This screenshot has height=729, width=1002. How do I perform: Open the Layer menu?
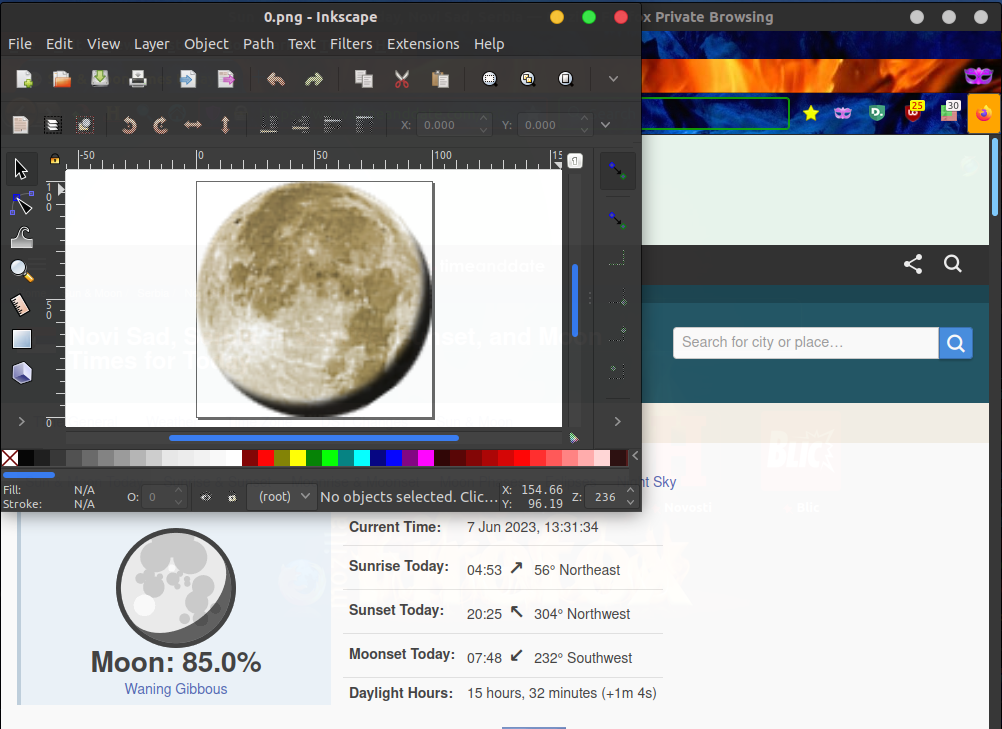[151, 44]
